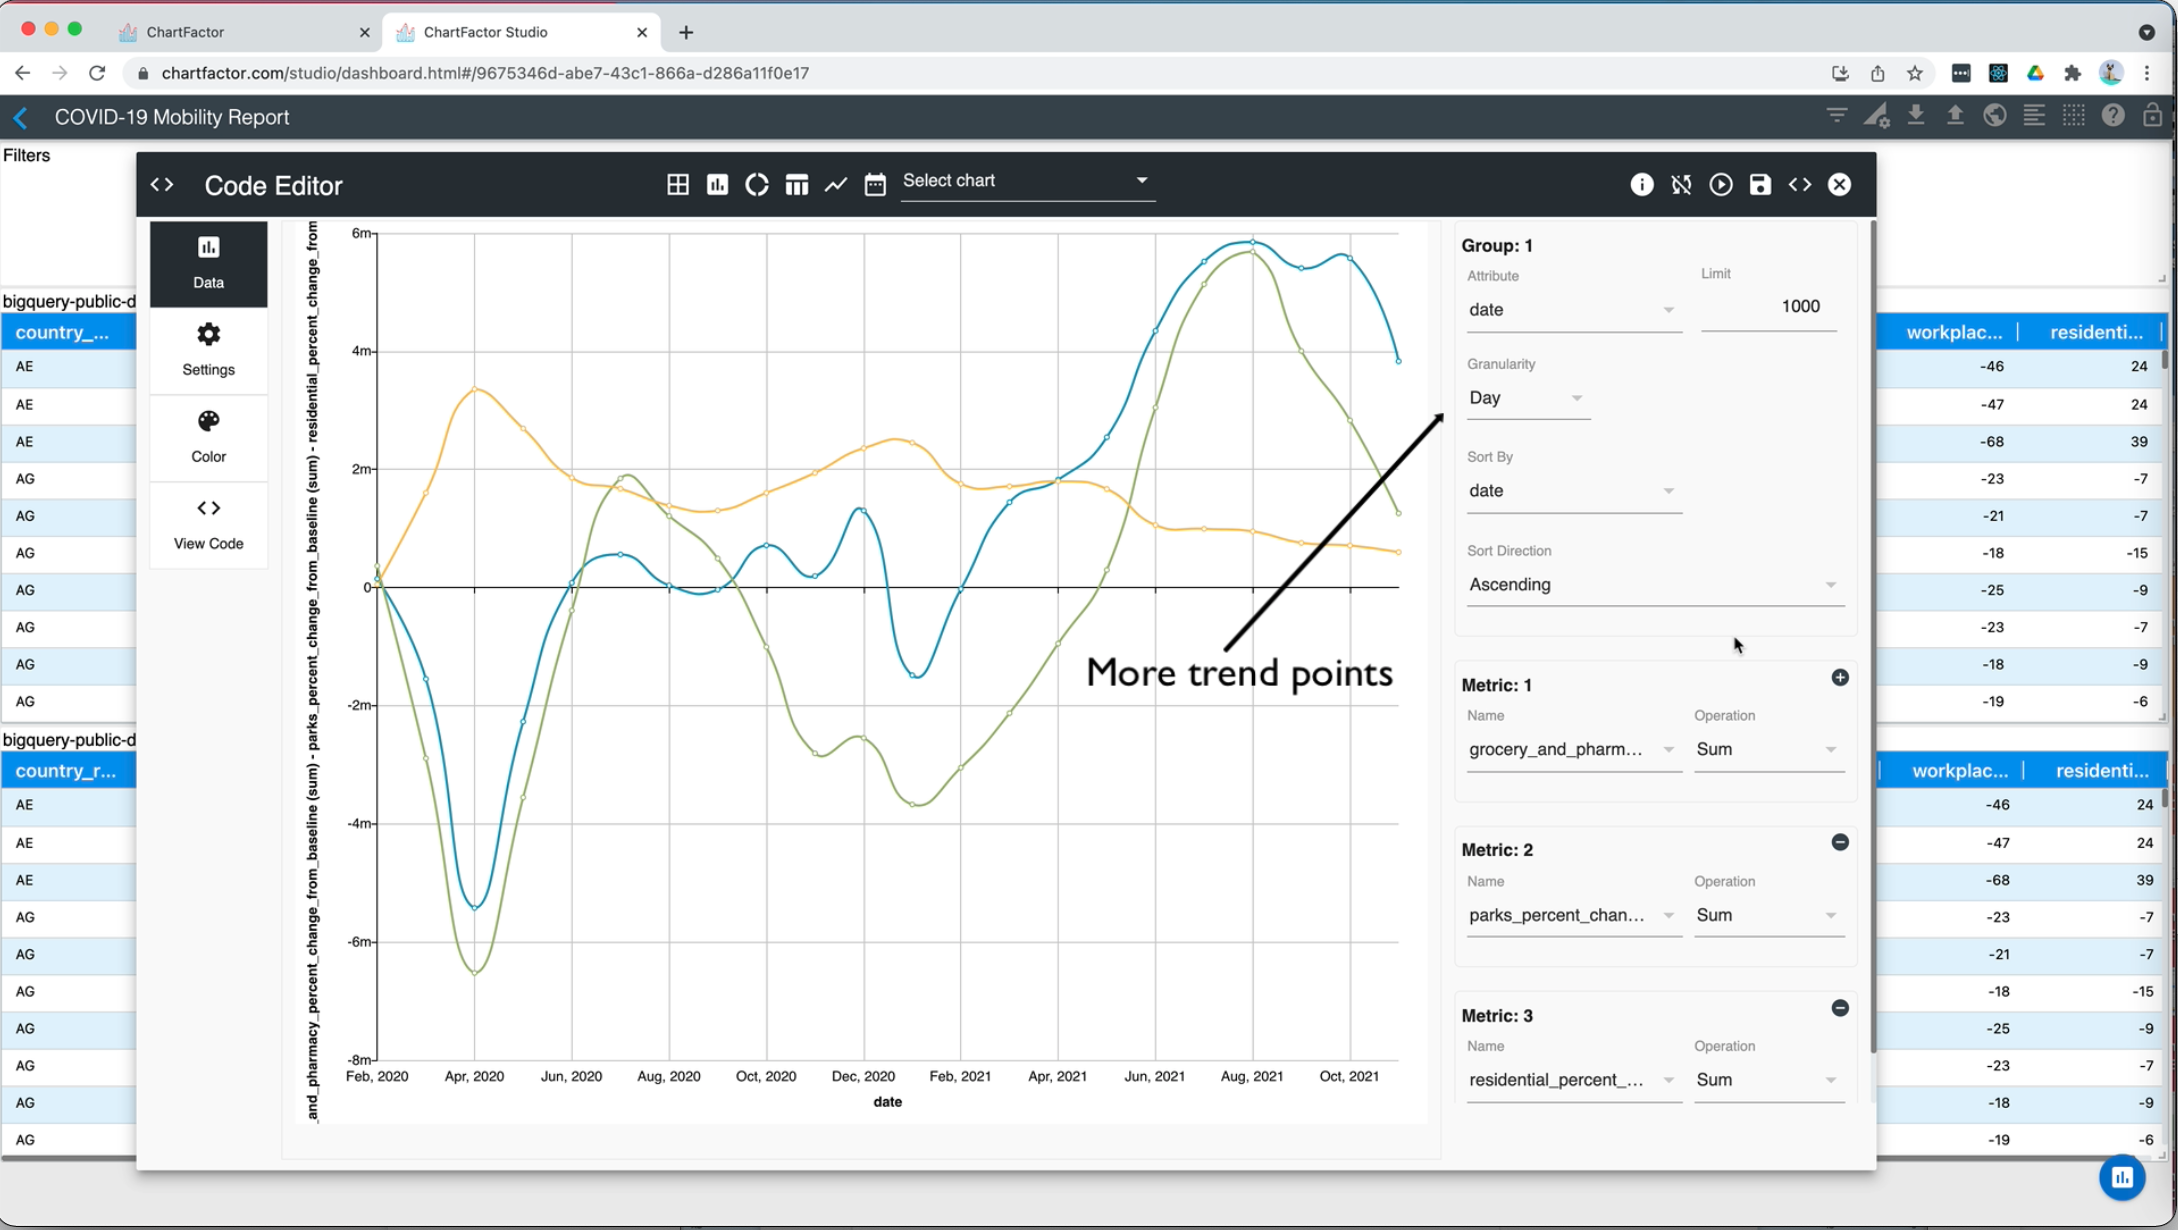The image size is (2178, 1230).
Task: Click the run/play icon in Code Editor
Action: pos(1720,185)
